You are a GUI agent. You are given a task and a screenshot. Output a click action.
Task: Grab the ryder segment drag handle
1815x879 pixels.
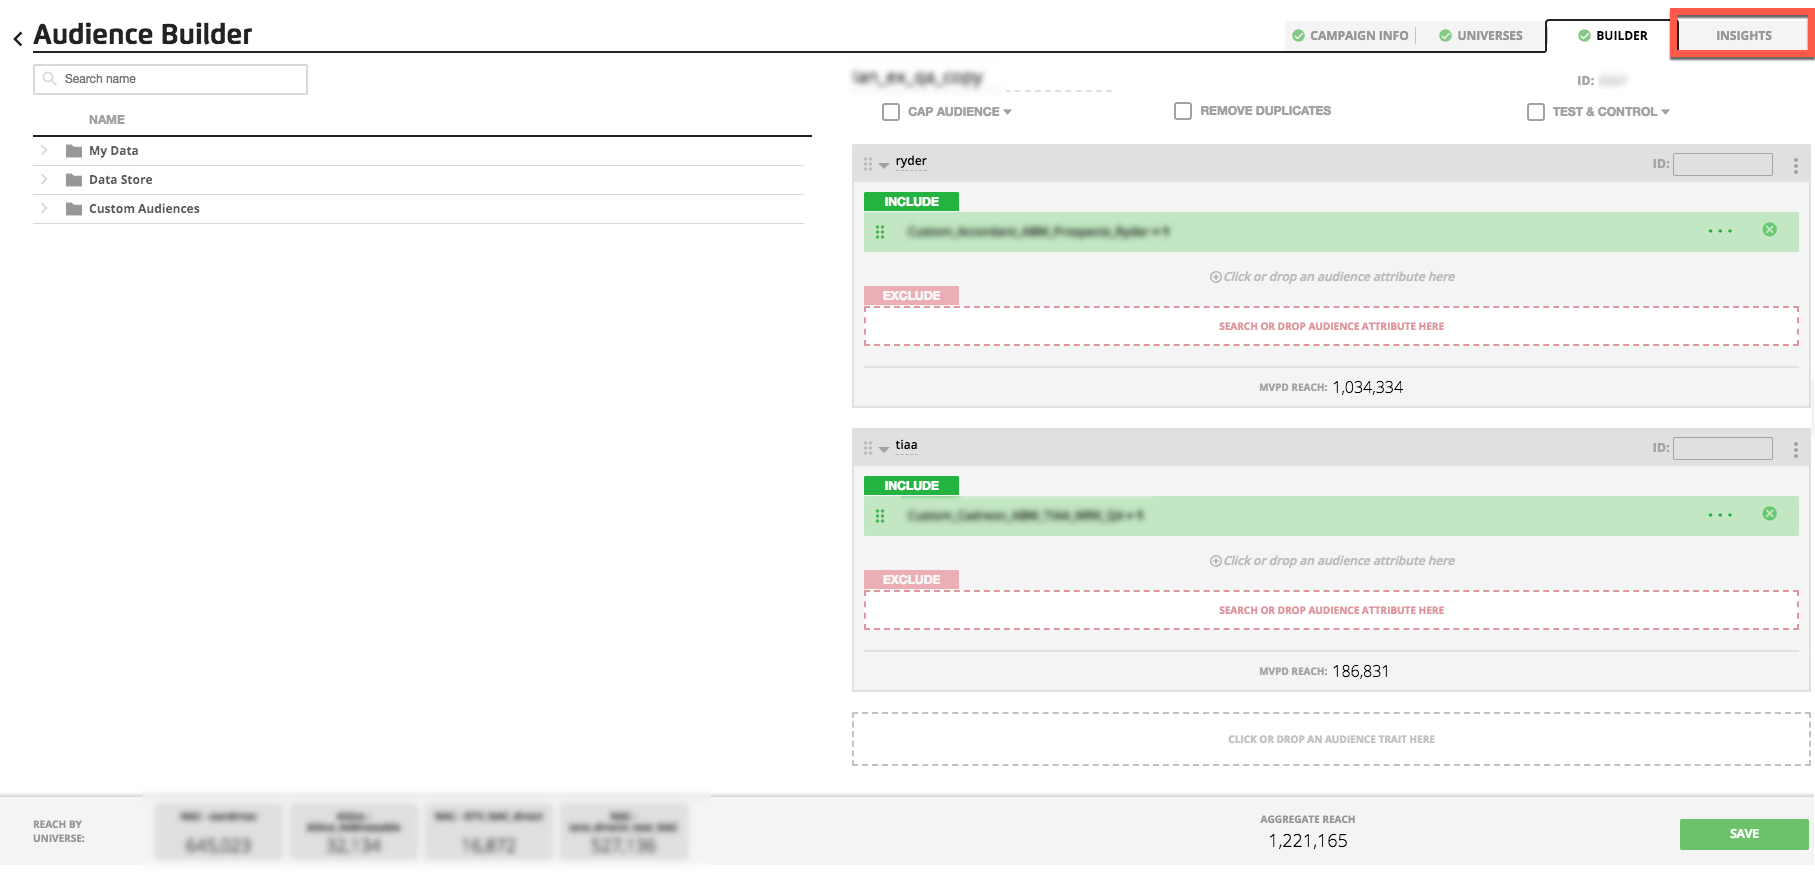(868, 164)
